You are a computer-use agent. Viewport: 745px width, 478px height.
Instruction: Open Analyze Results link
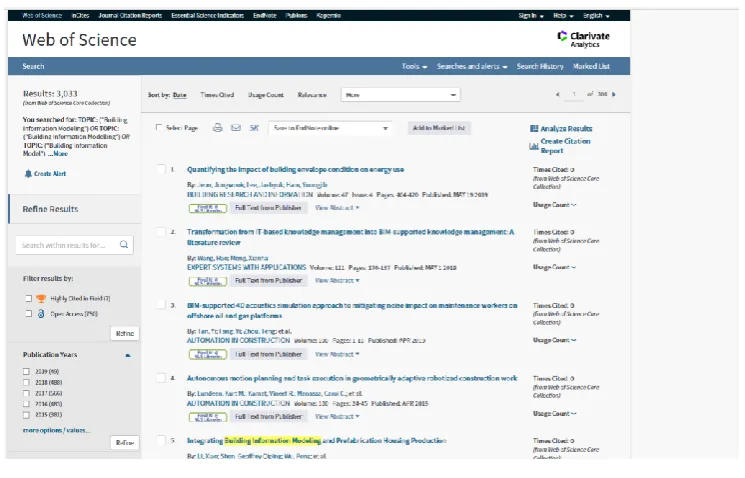tap(566, 129)
